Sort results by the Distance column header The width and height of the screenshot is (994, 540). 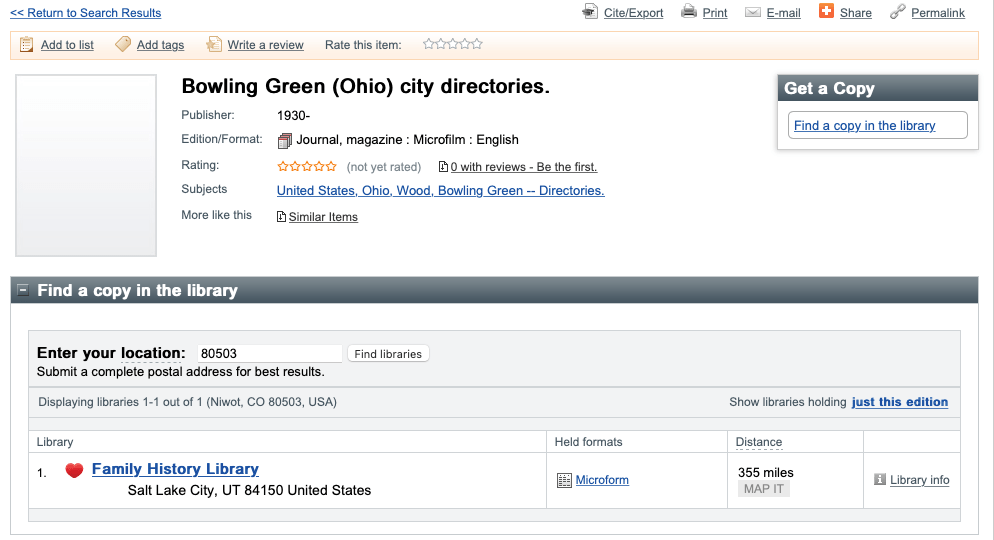point(759,442)
